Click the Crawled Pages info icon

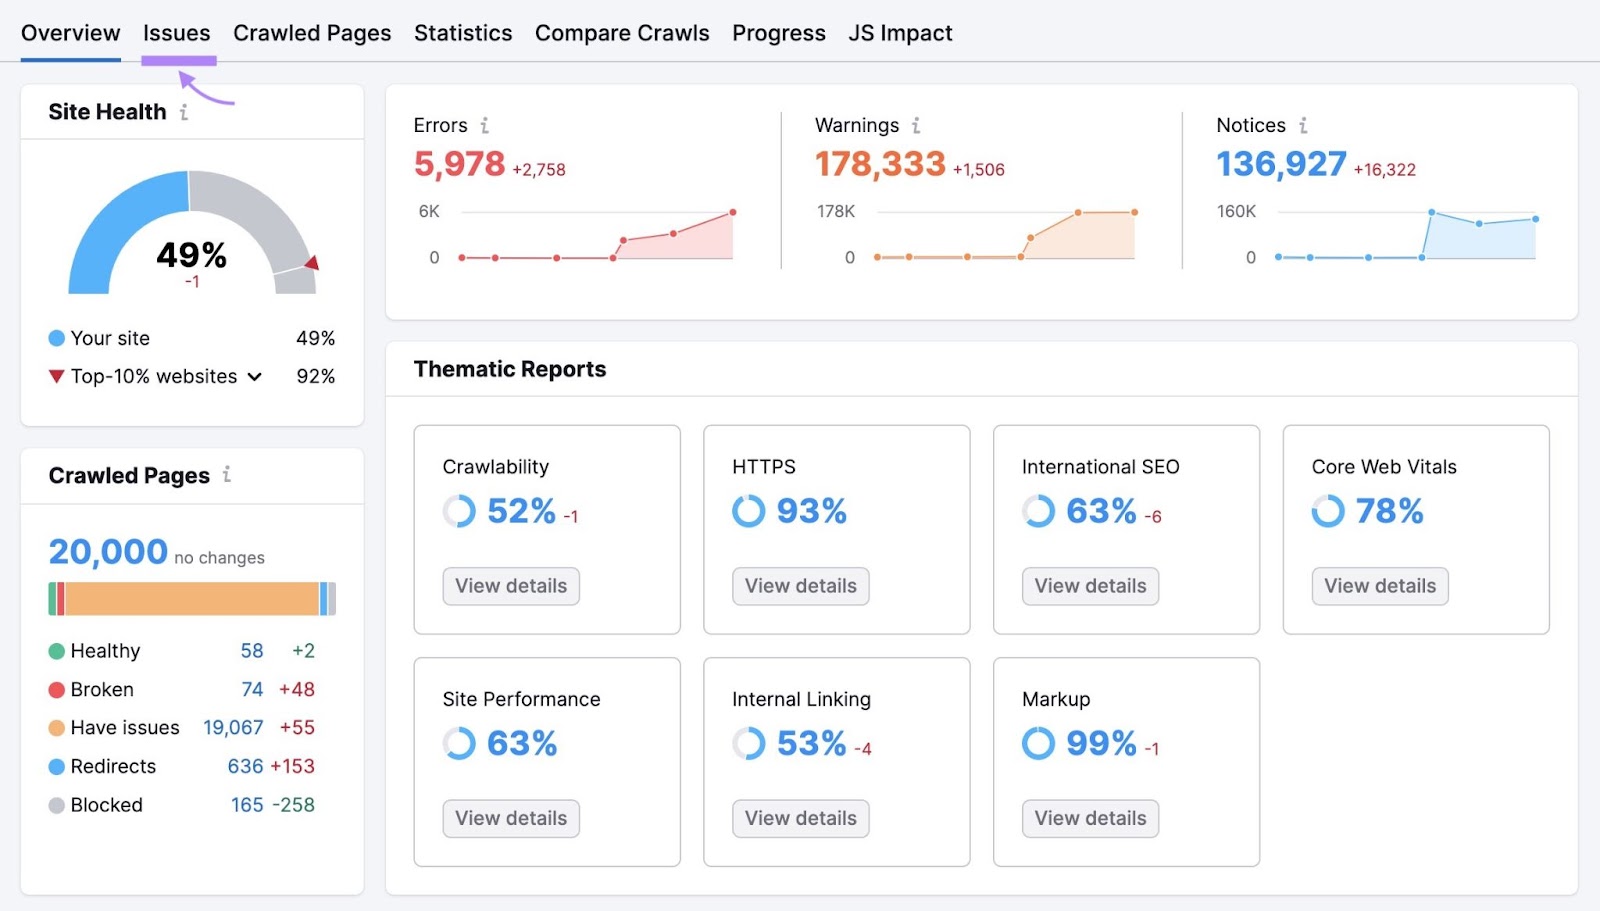click(x=228, y=476)
